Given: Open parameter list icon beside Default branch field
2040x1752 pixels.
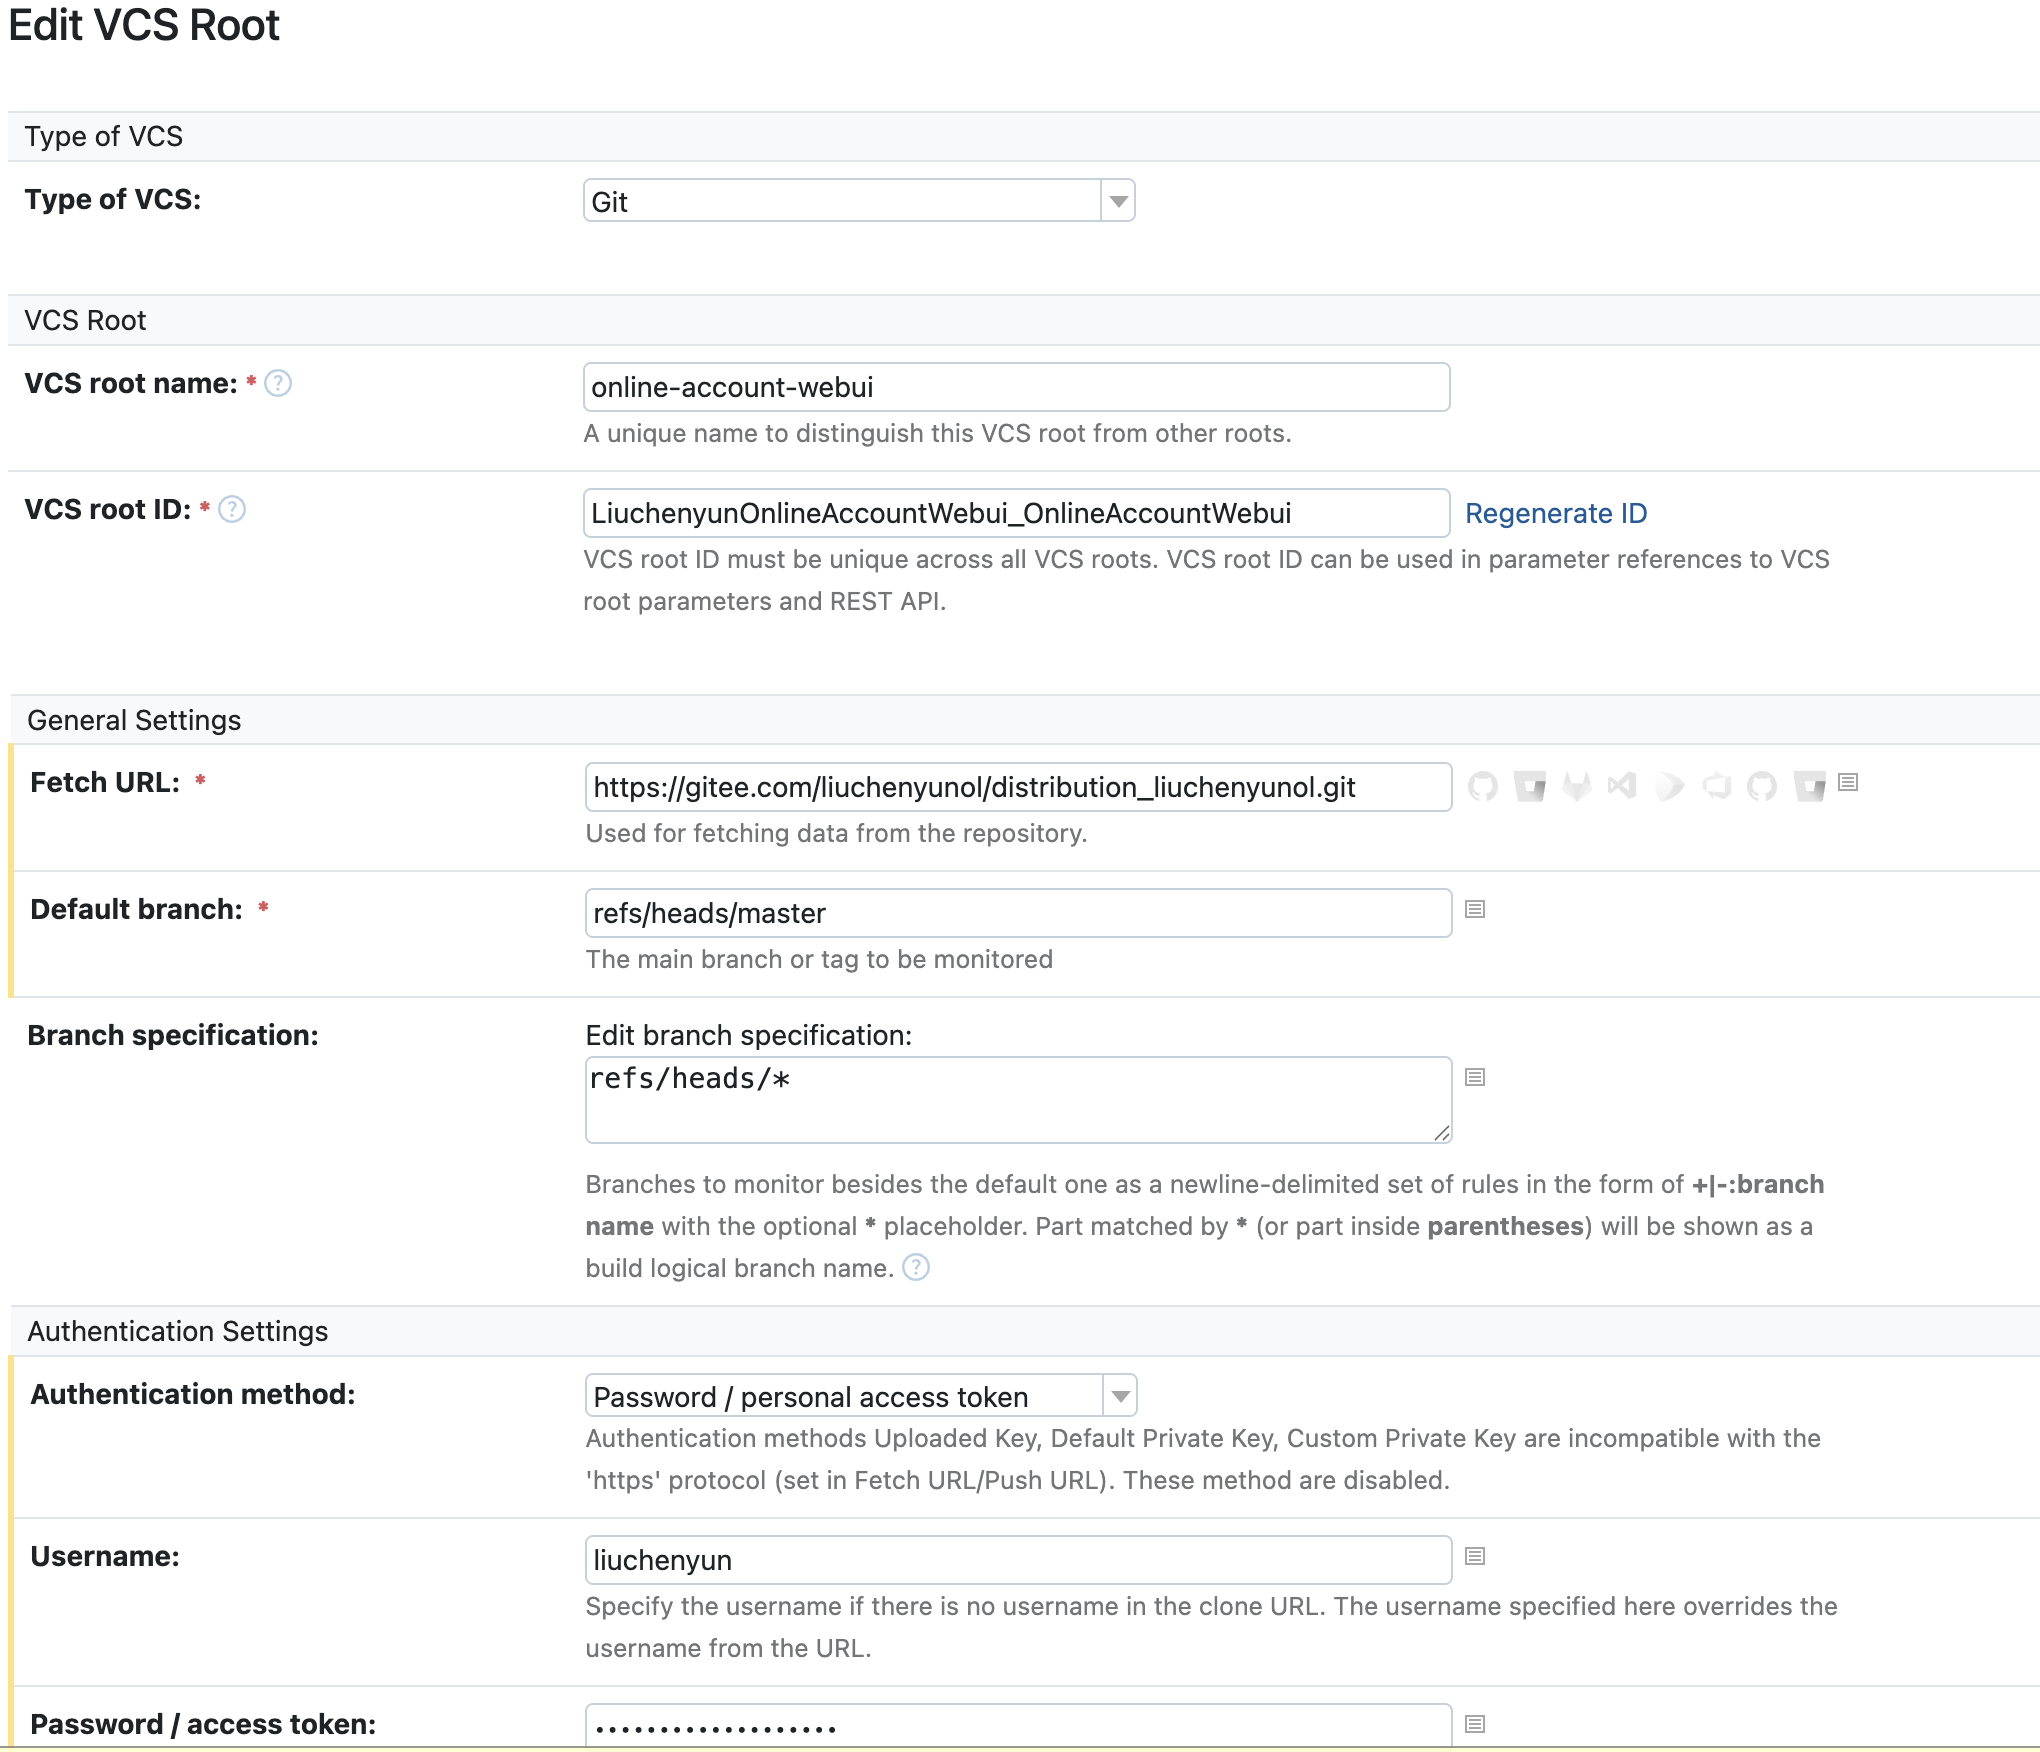Looking at the screenshot, I should pos(1475,909).
